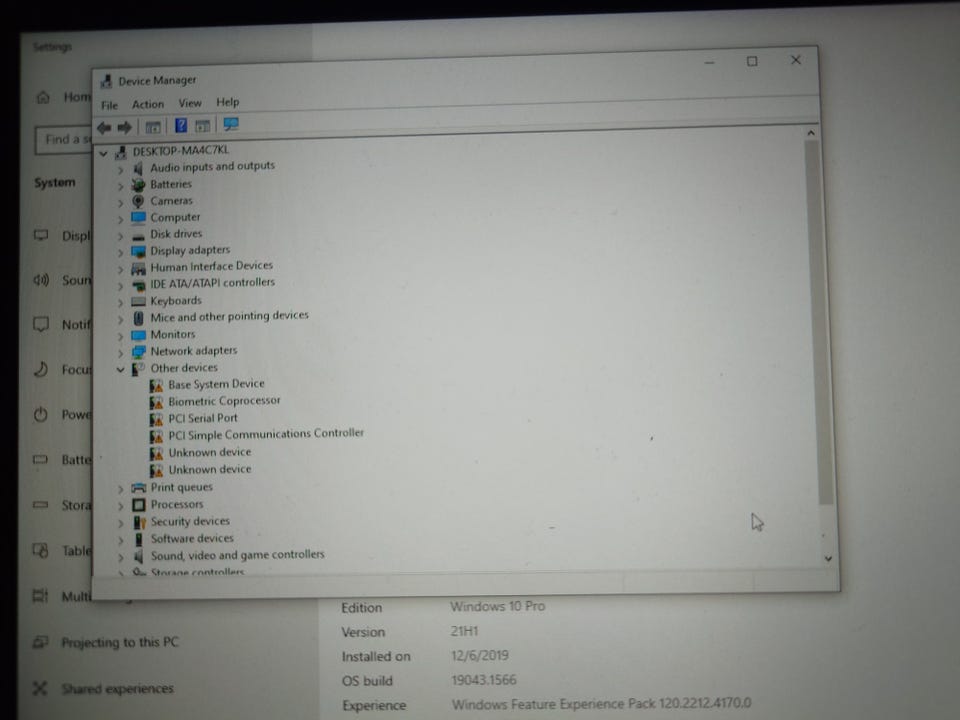Click the Base System Device warning icon
Image resolution: width=960 pixels, height=720 pixels.
[x=156, y=385]
